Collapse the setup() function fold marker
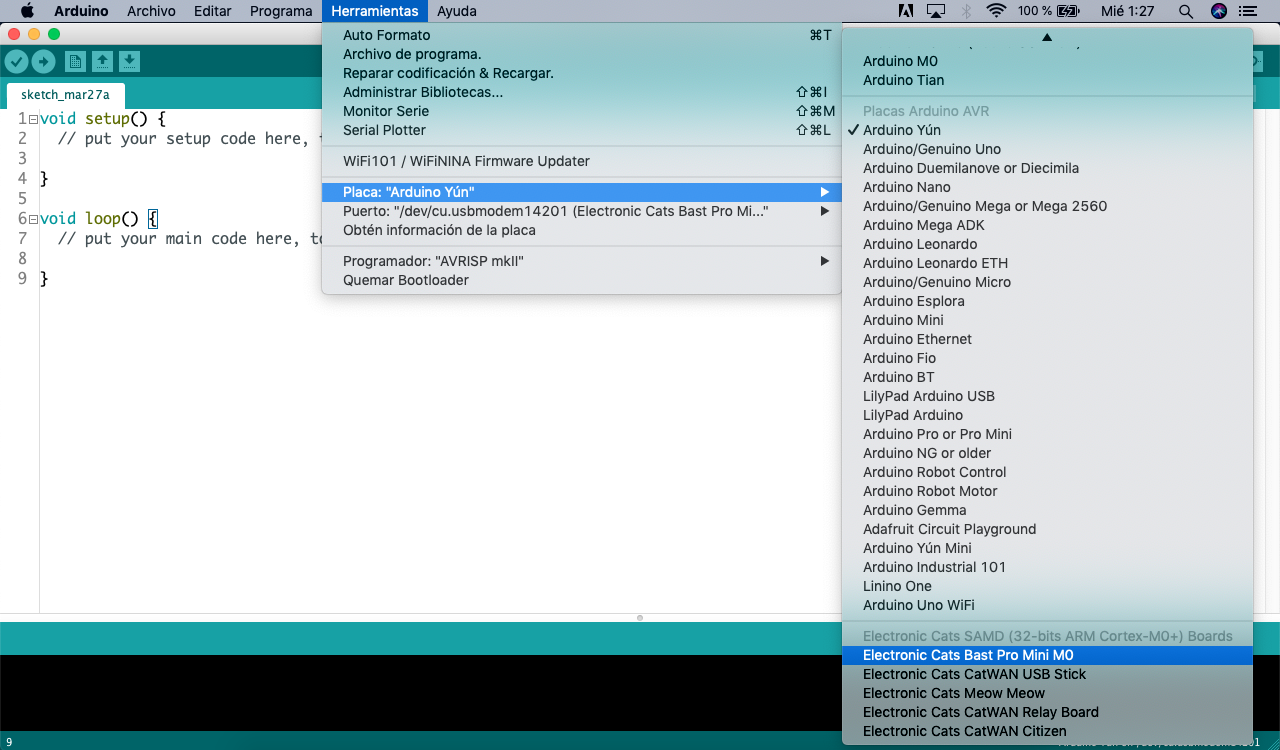This screenshot has width=1280, height=750. point(33,119)
